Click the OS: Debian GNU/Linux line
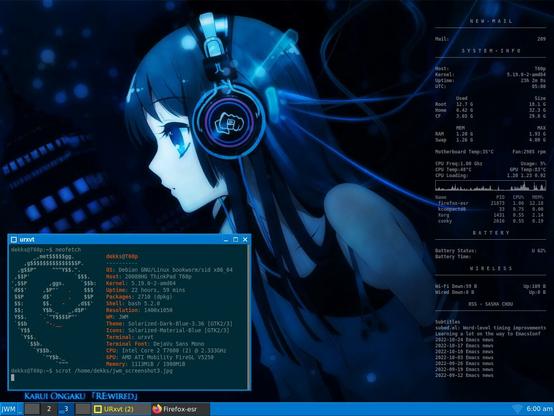This screenshot has height=416, width=554. pyautogui.click(x=169, y=270)
